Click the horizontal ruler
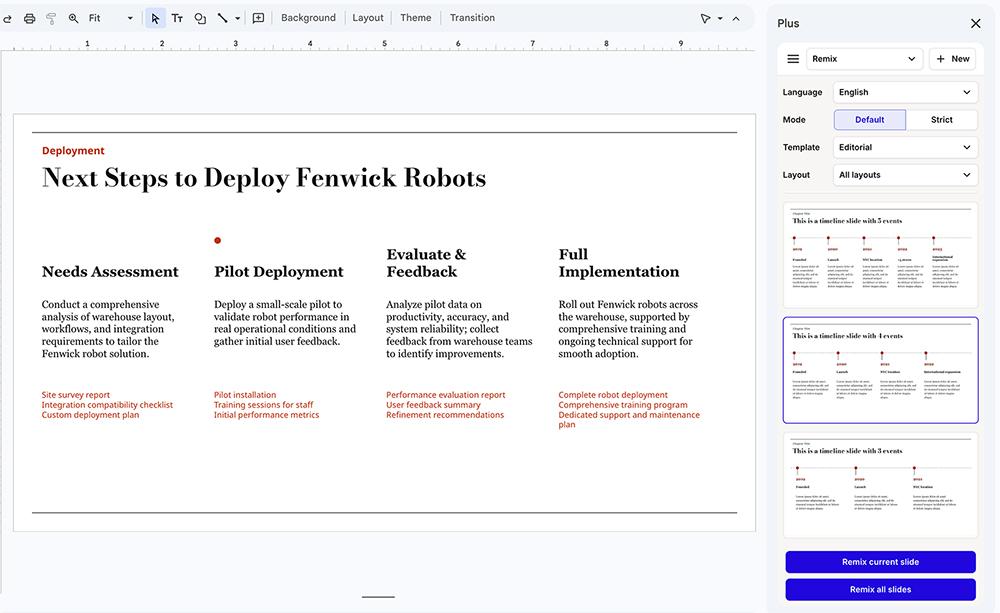 [378, 44]
